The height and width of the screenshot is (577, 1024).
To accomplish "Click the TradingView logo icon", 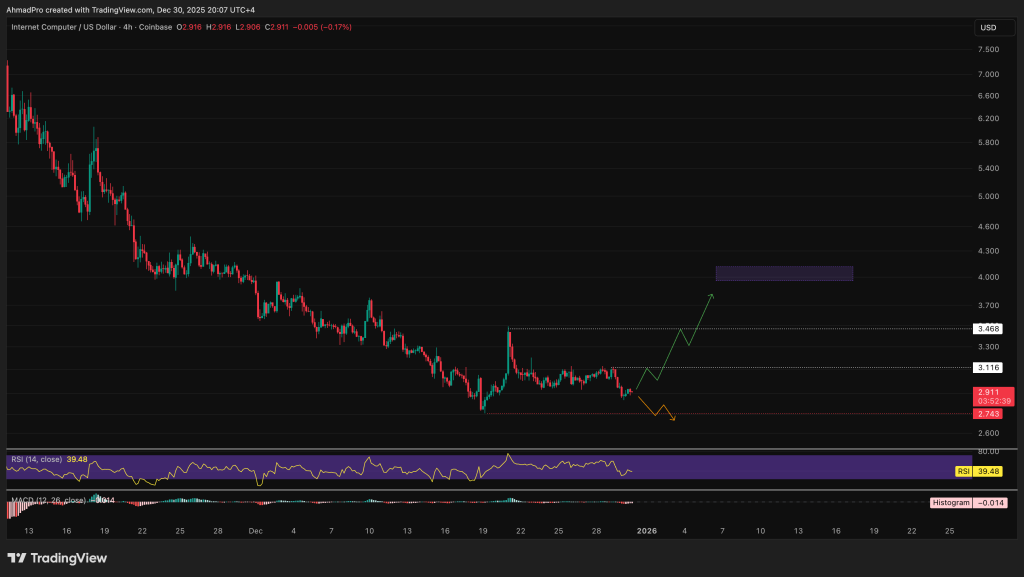I will (16, 558).
